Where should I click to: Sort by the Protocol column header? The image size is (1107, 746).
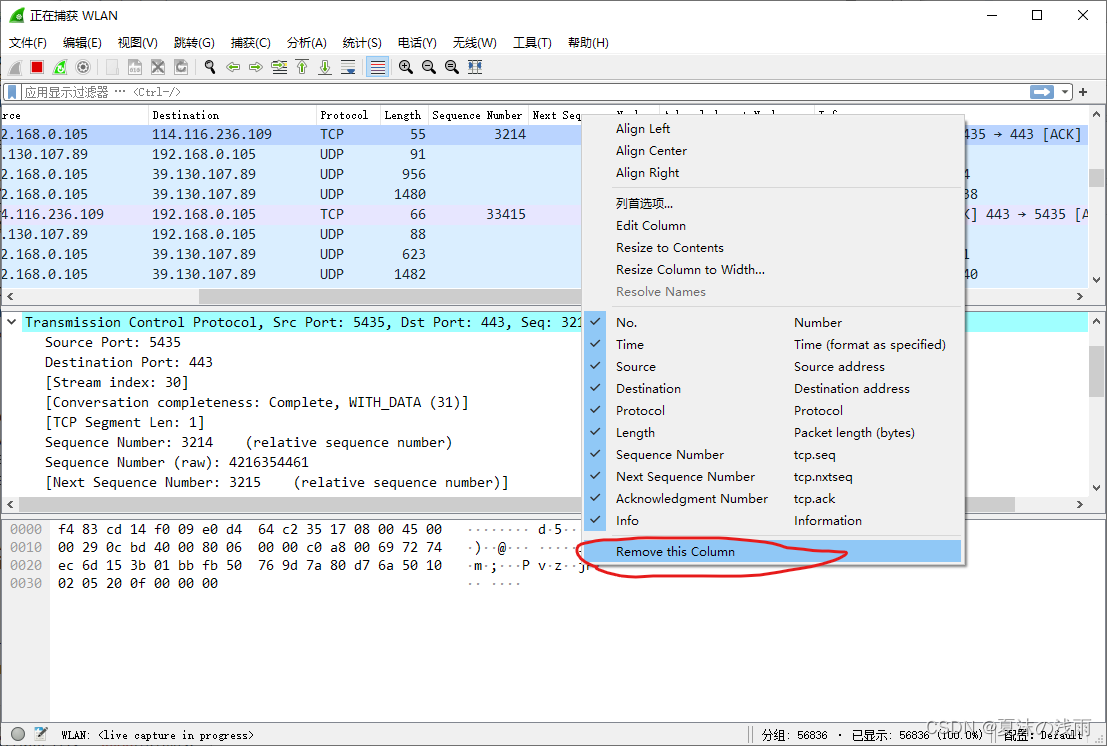(348, 115)
